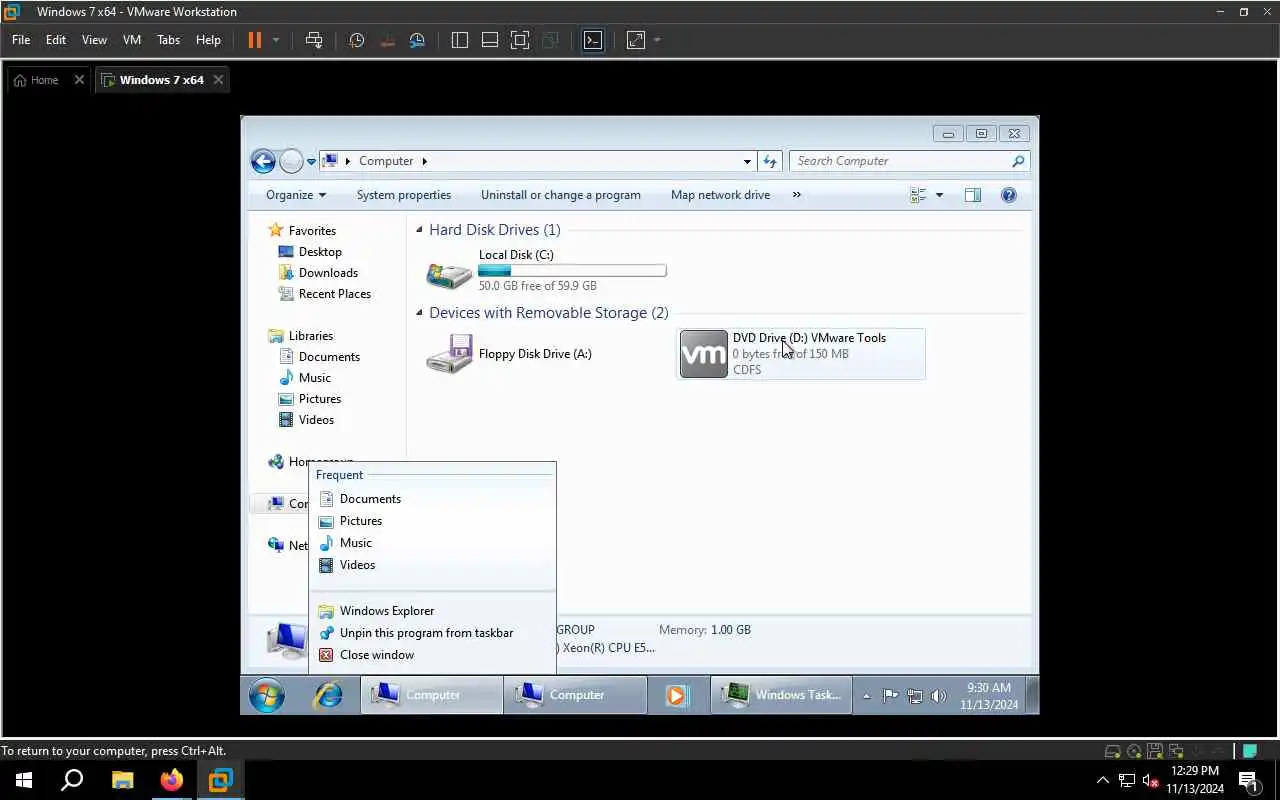Click System properties in command bar

pos(404,195)
